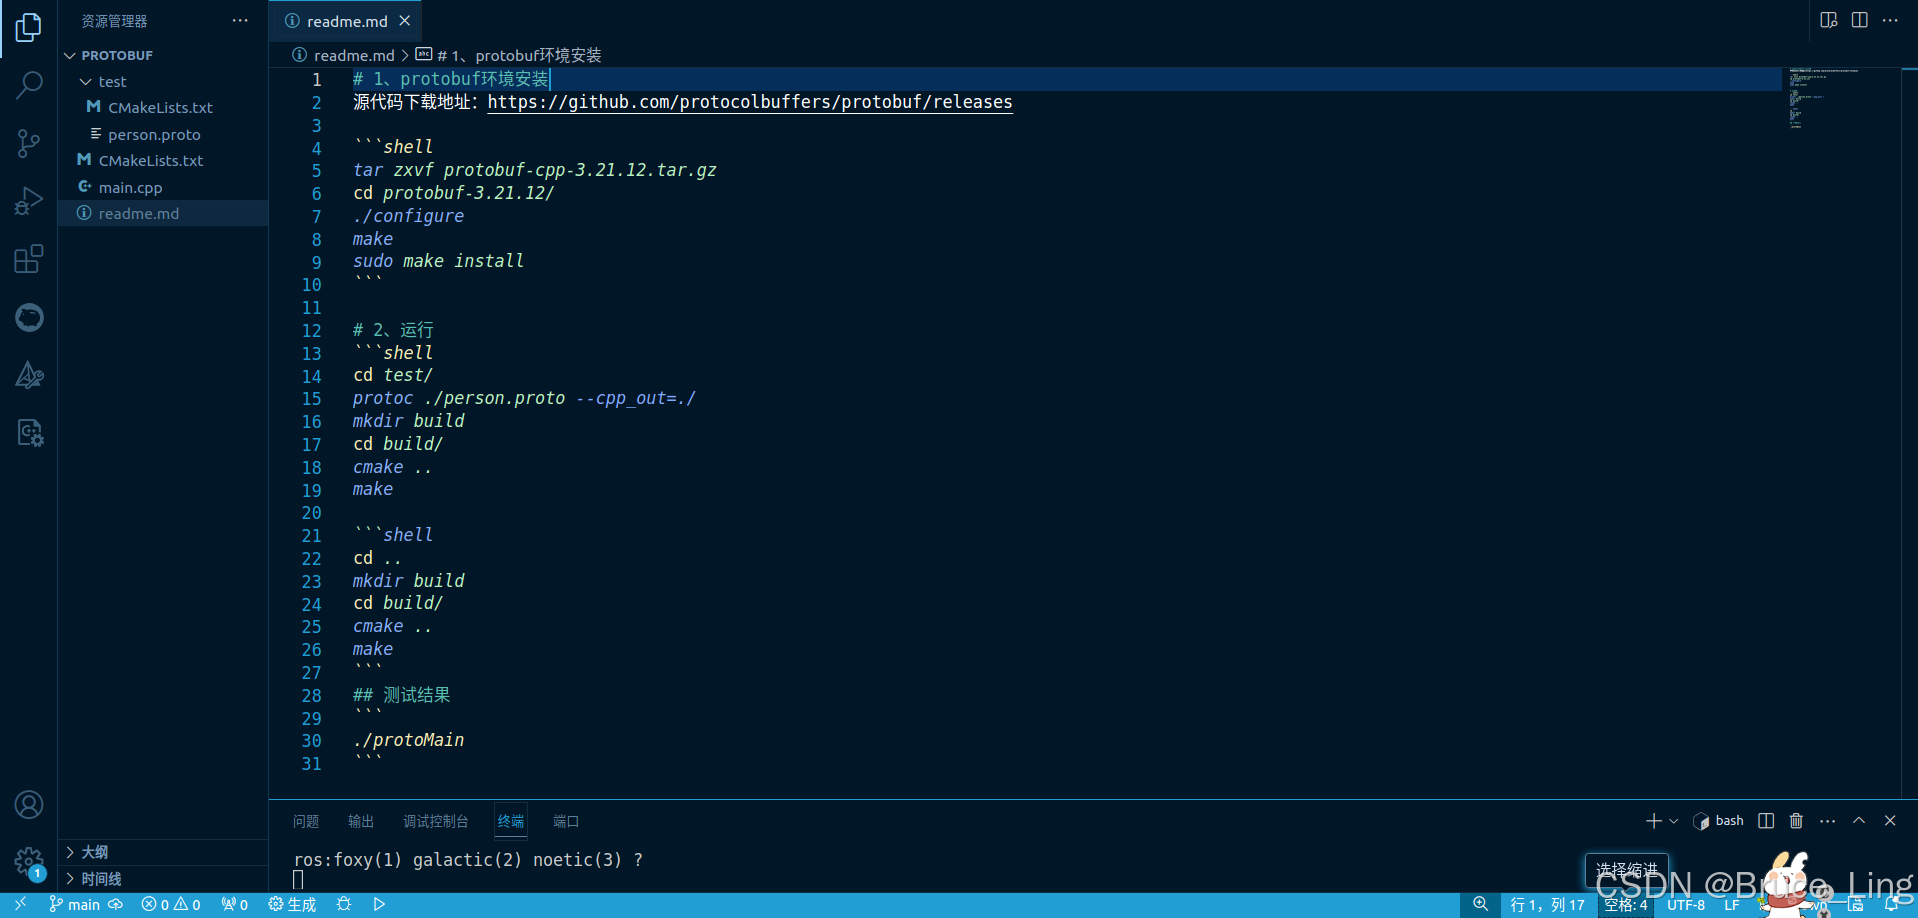Split the terminal panel
The height and width of the screenshot is (918, 1918).
(1766, 821)
